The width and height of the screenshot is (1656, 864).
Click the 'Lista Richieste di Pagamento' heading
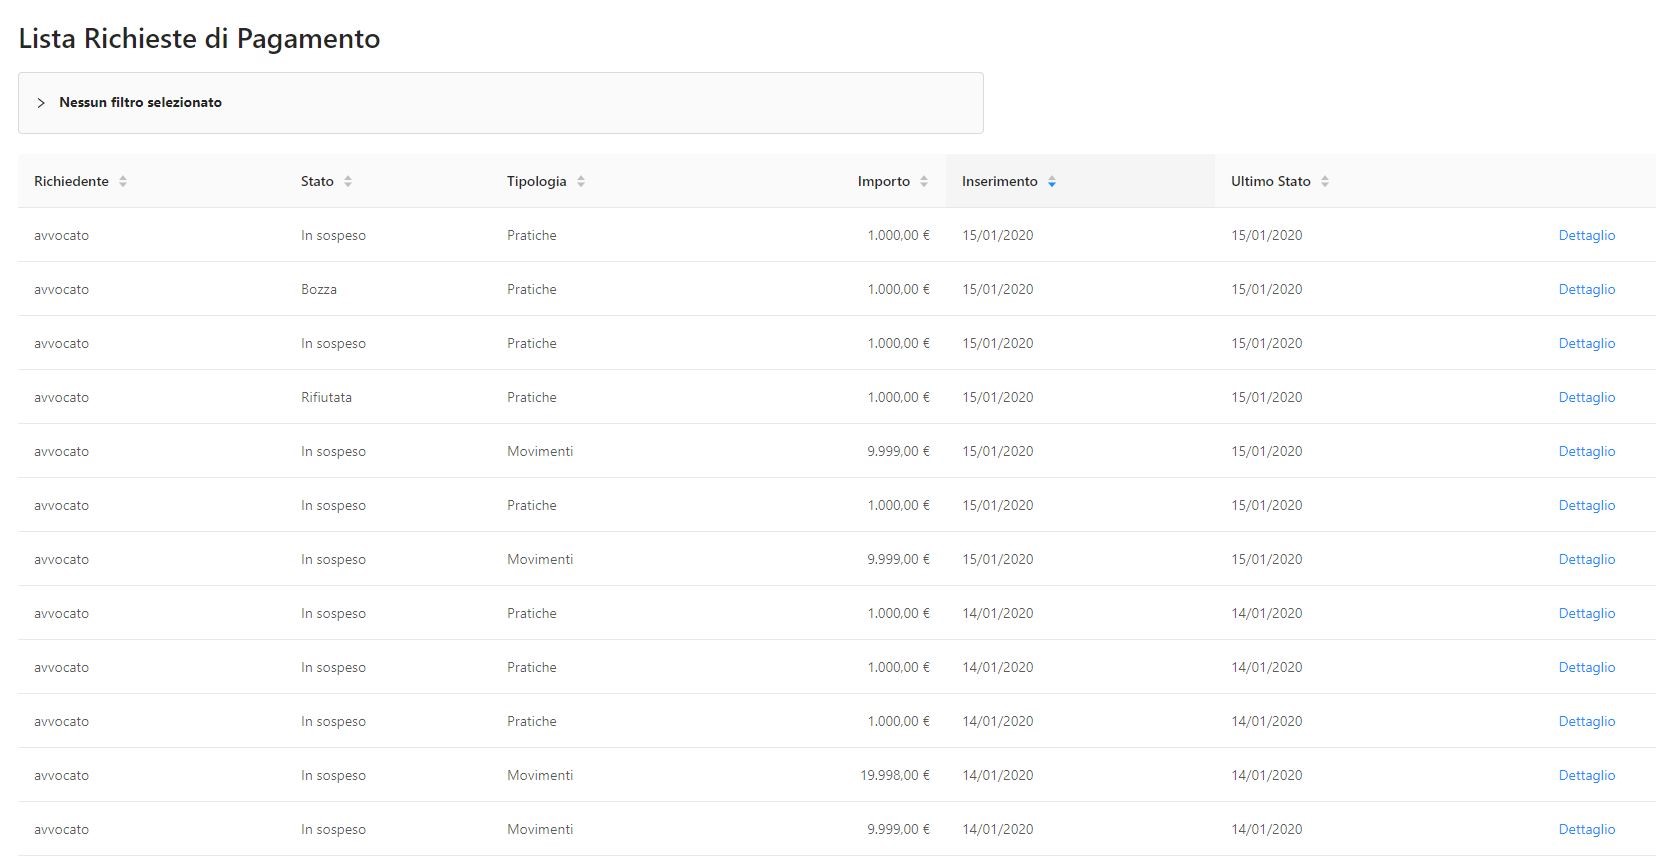(x=199, y=38)
